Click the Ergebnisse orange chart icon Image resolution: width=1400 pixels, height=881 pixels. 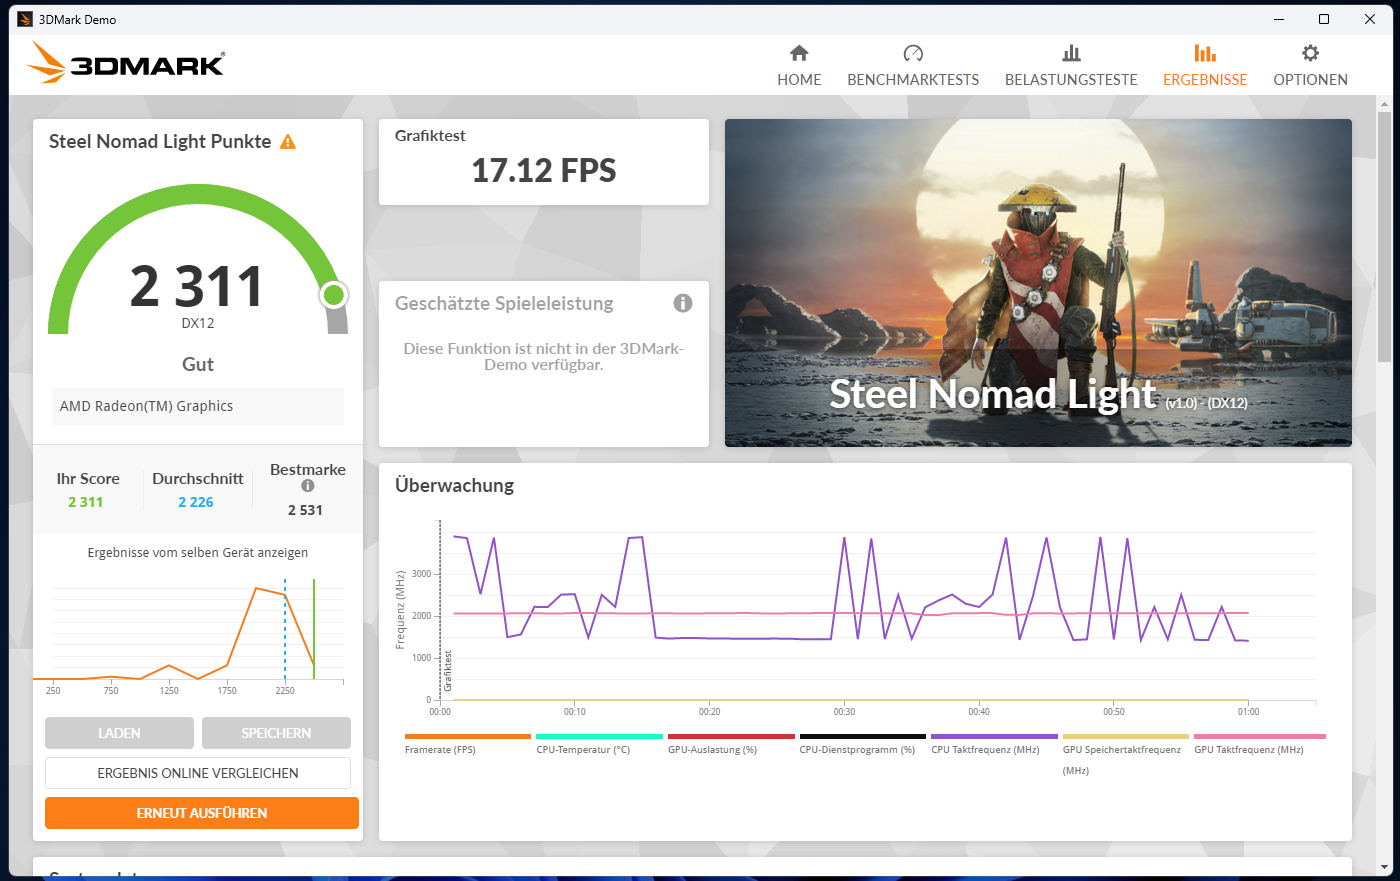(x=1205, y=53)
